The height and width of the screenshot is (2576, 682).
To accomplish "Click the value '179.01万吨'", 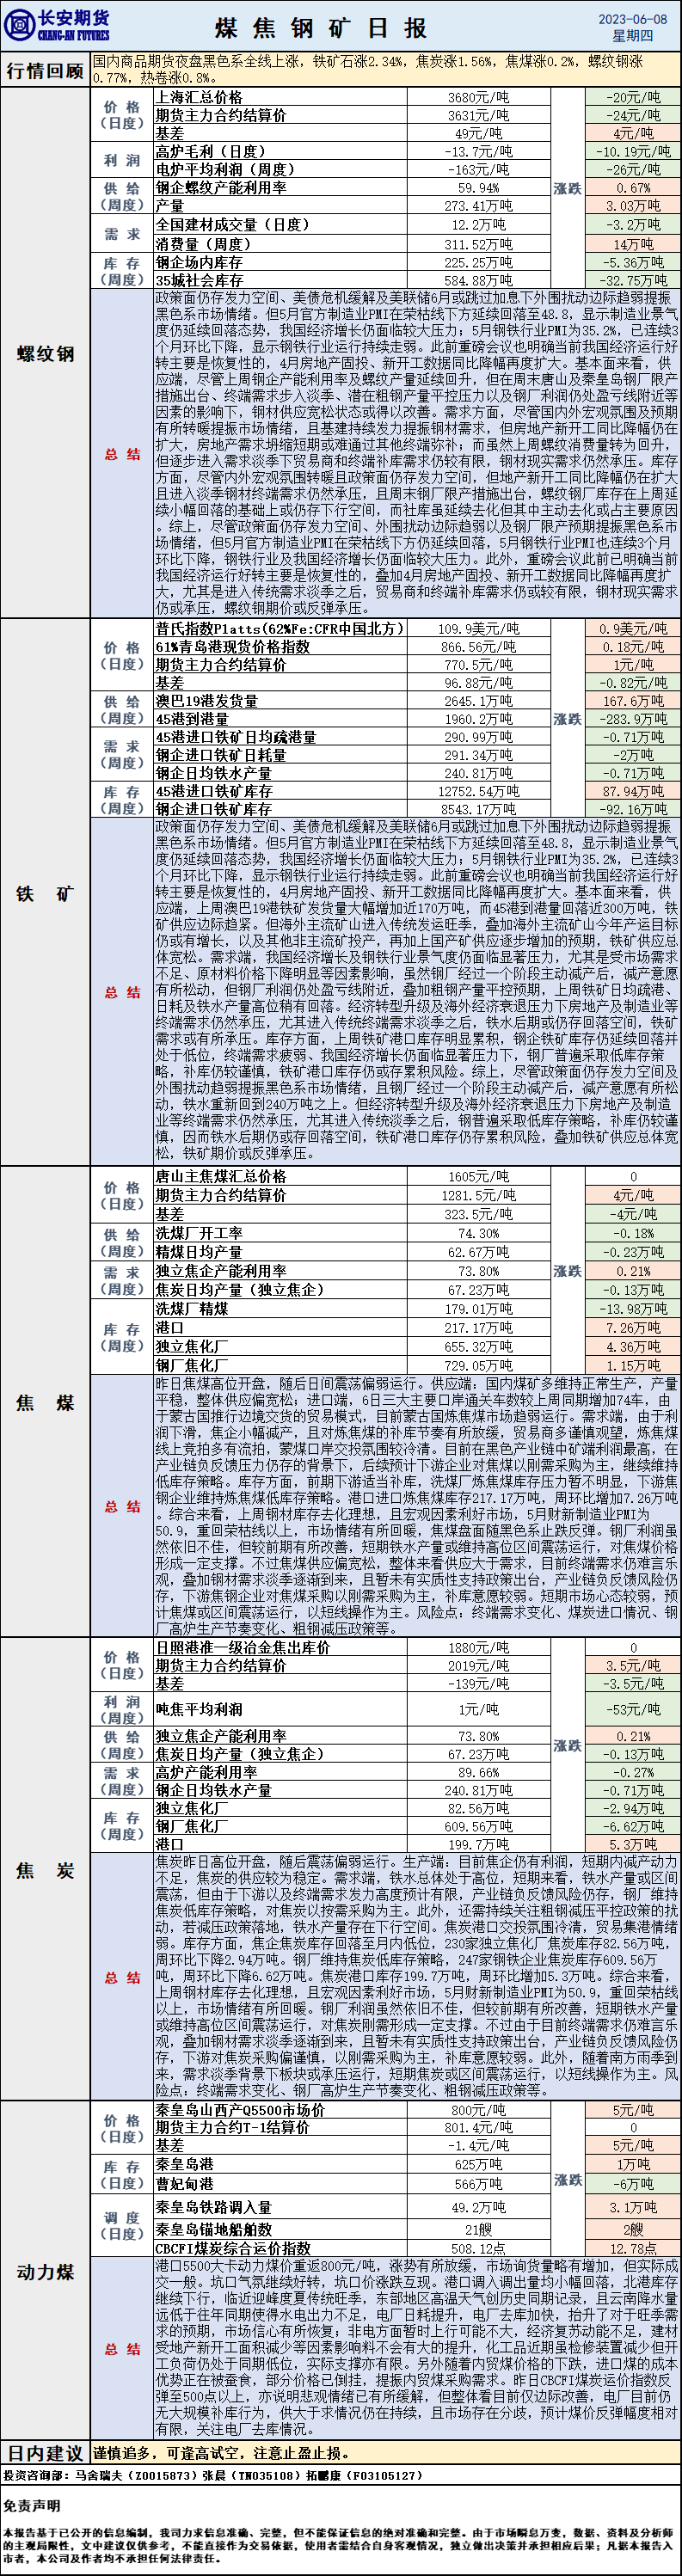I will pyautogui.click(x=478, y=1309).
